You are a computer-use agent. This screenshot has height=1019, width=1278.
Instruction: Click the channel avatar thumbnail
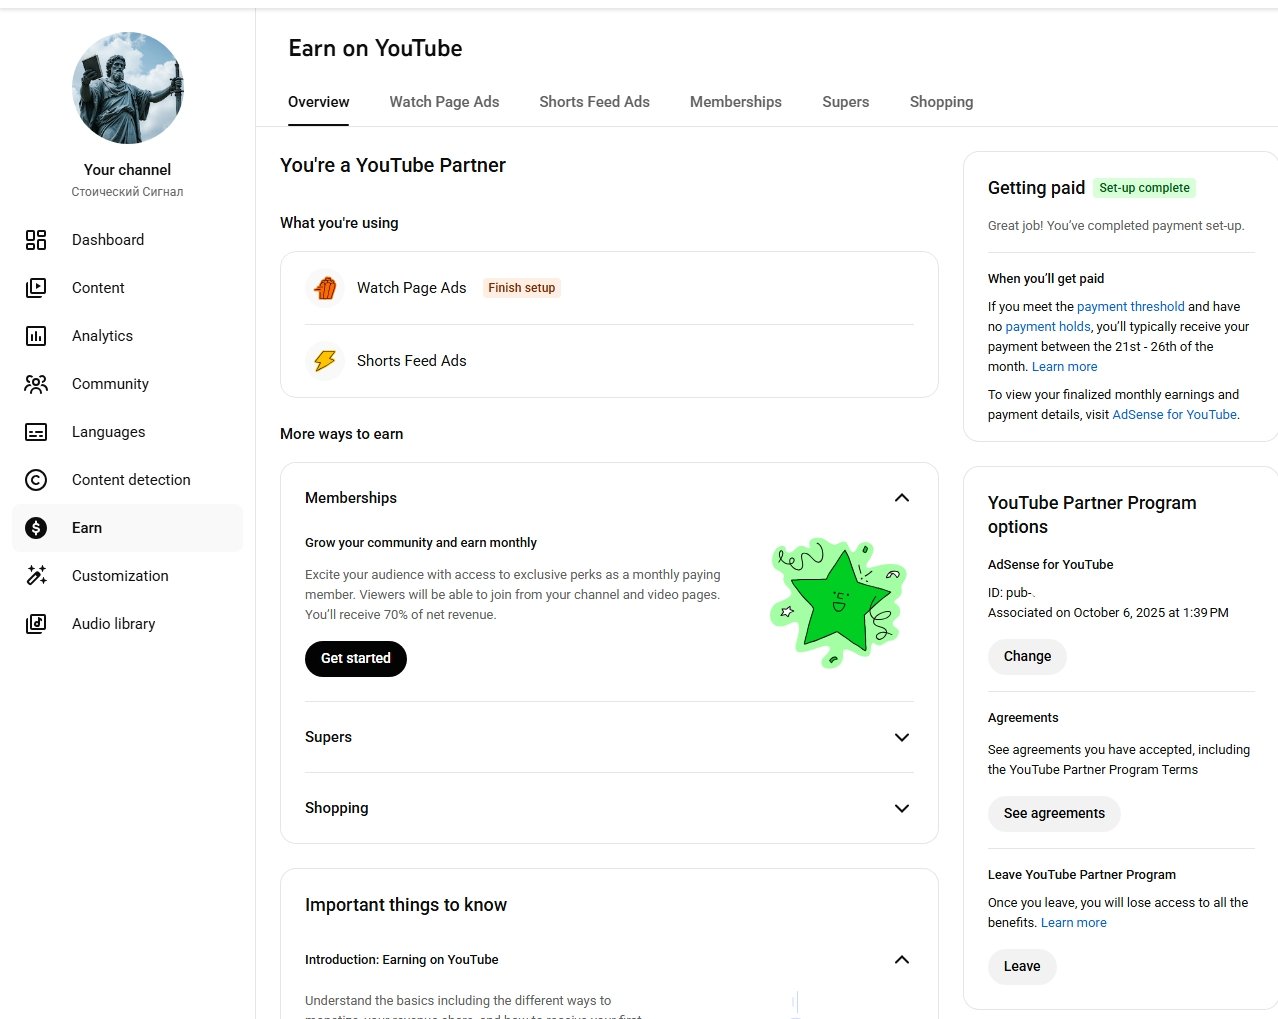(x=128, y=88)
